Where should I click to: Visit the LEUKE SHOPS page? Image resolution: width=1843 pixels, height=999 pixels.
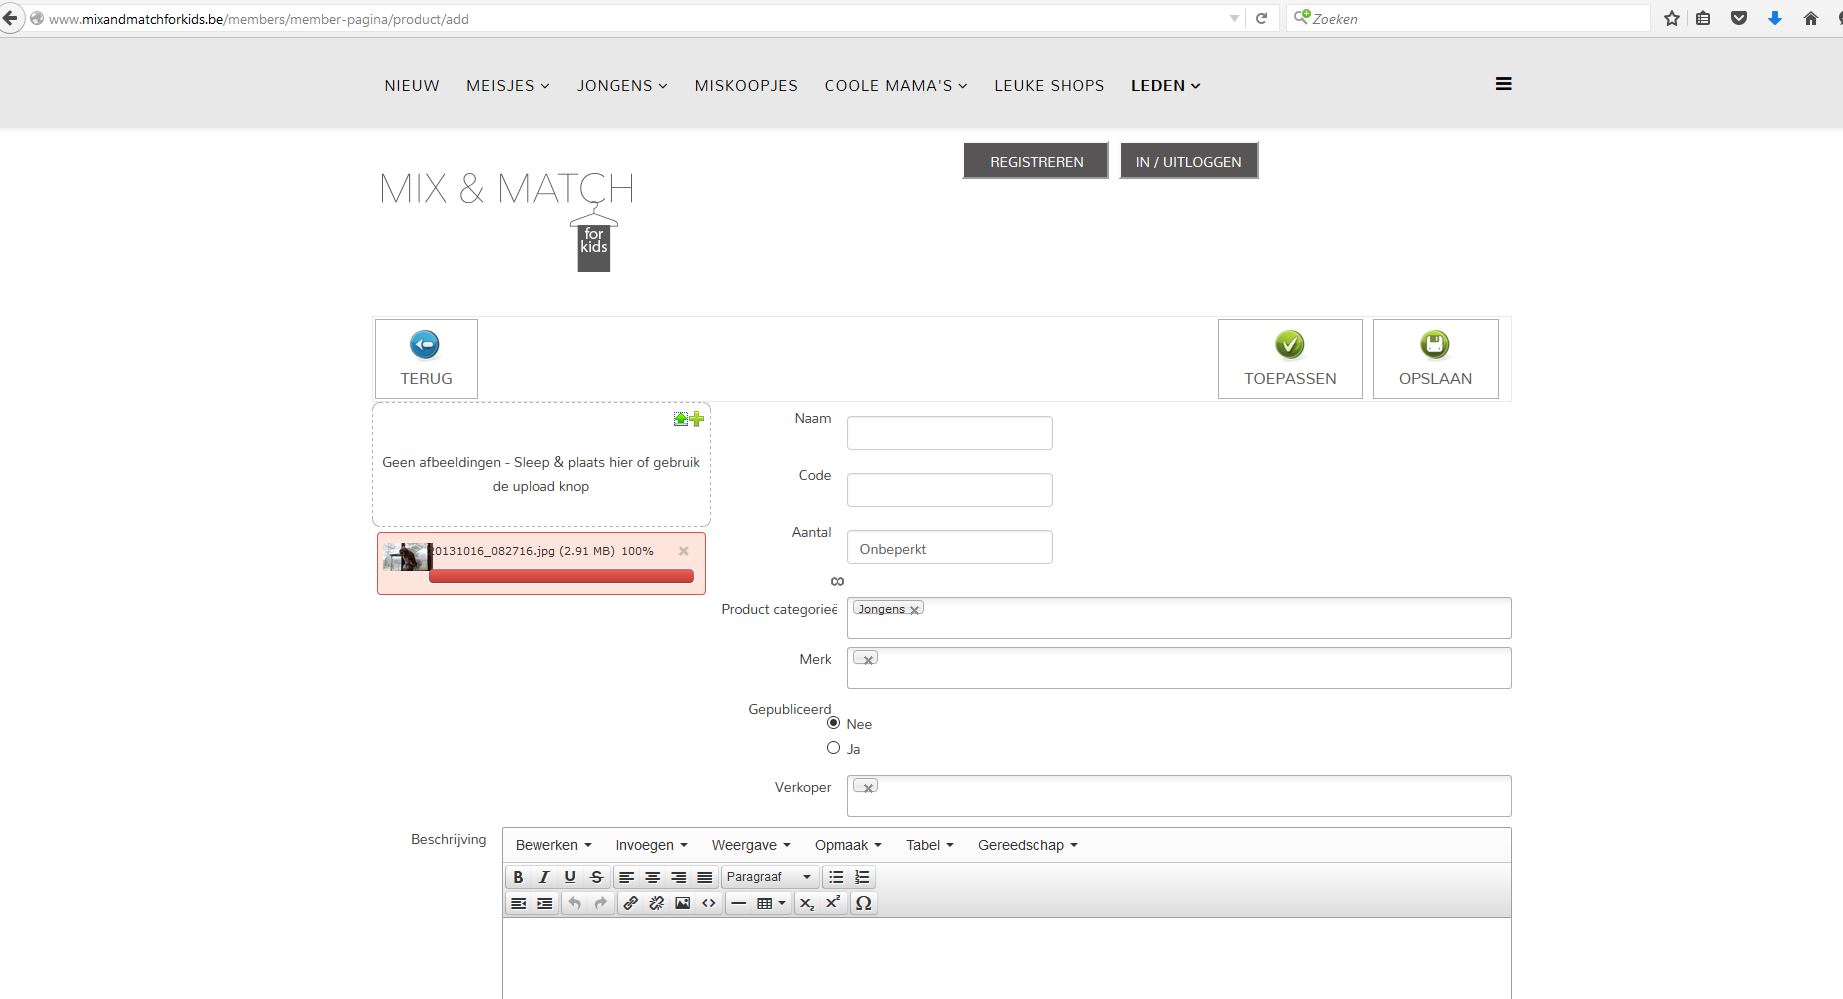point(1049,86)
